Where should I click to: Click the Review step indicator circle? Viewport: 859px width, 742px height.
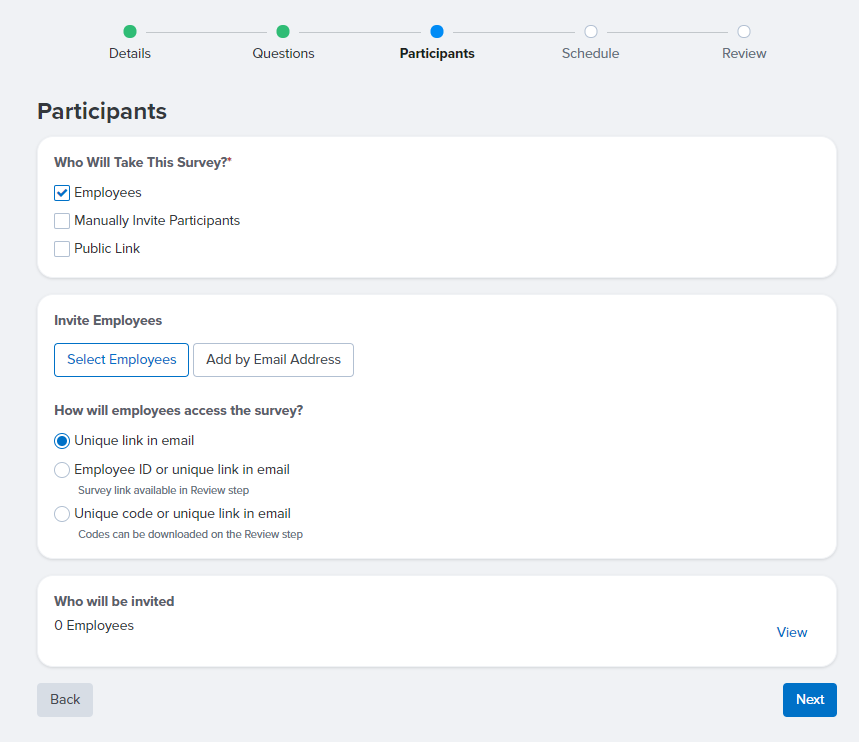click(x=743, y=32)
